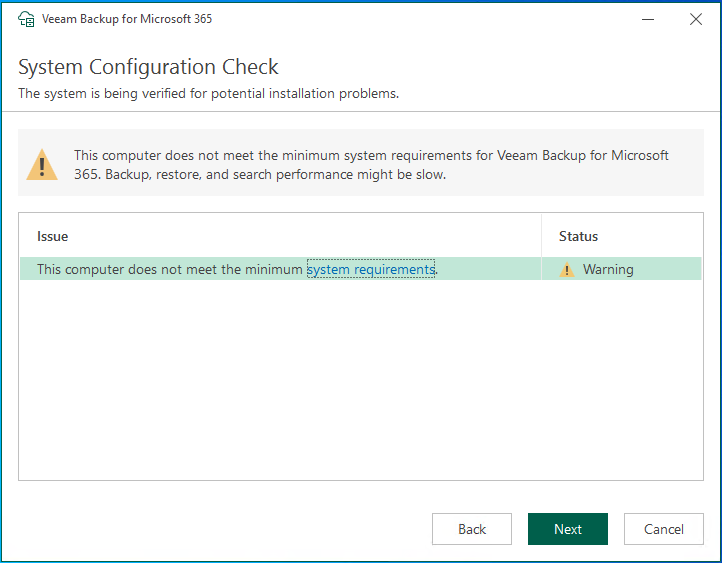
Task: Click the large warning triangle in banner
Action: coord(42,164)
